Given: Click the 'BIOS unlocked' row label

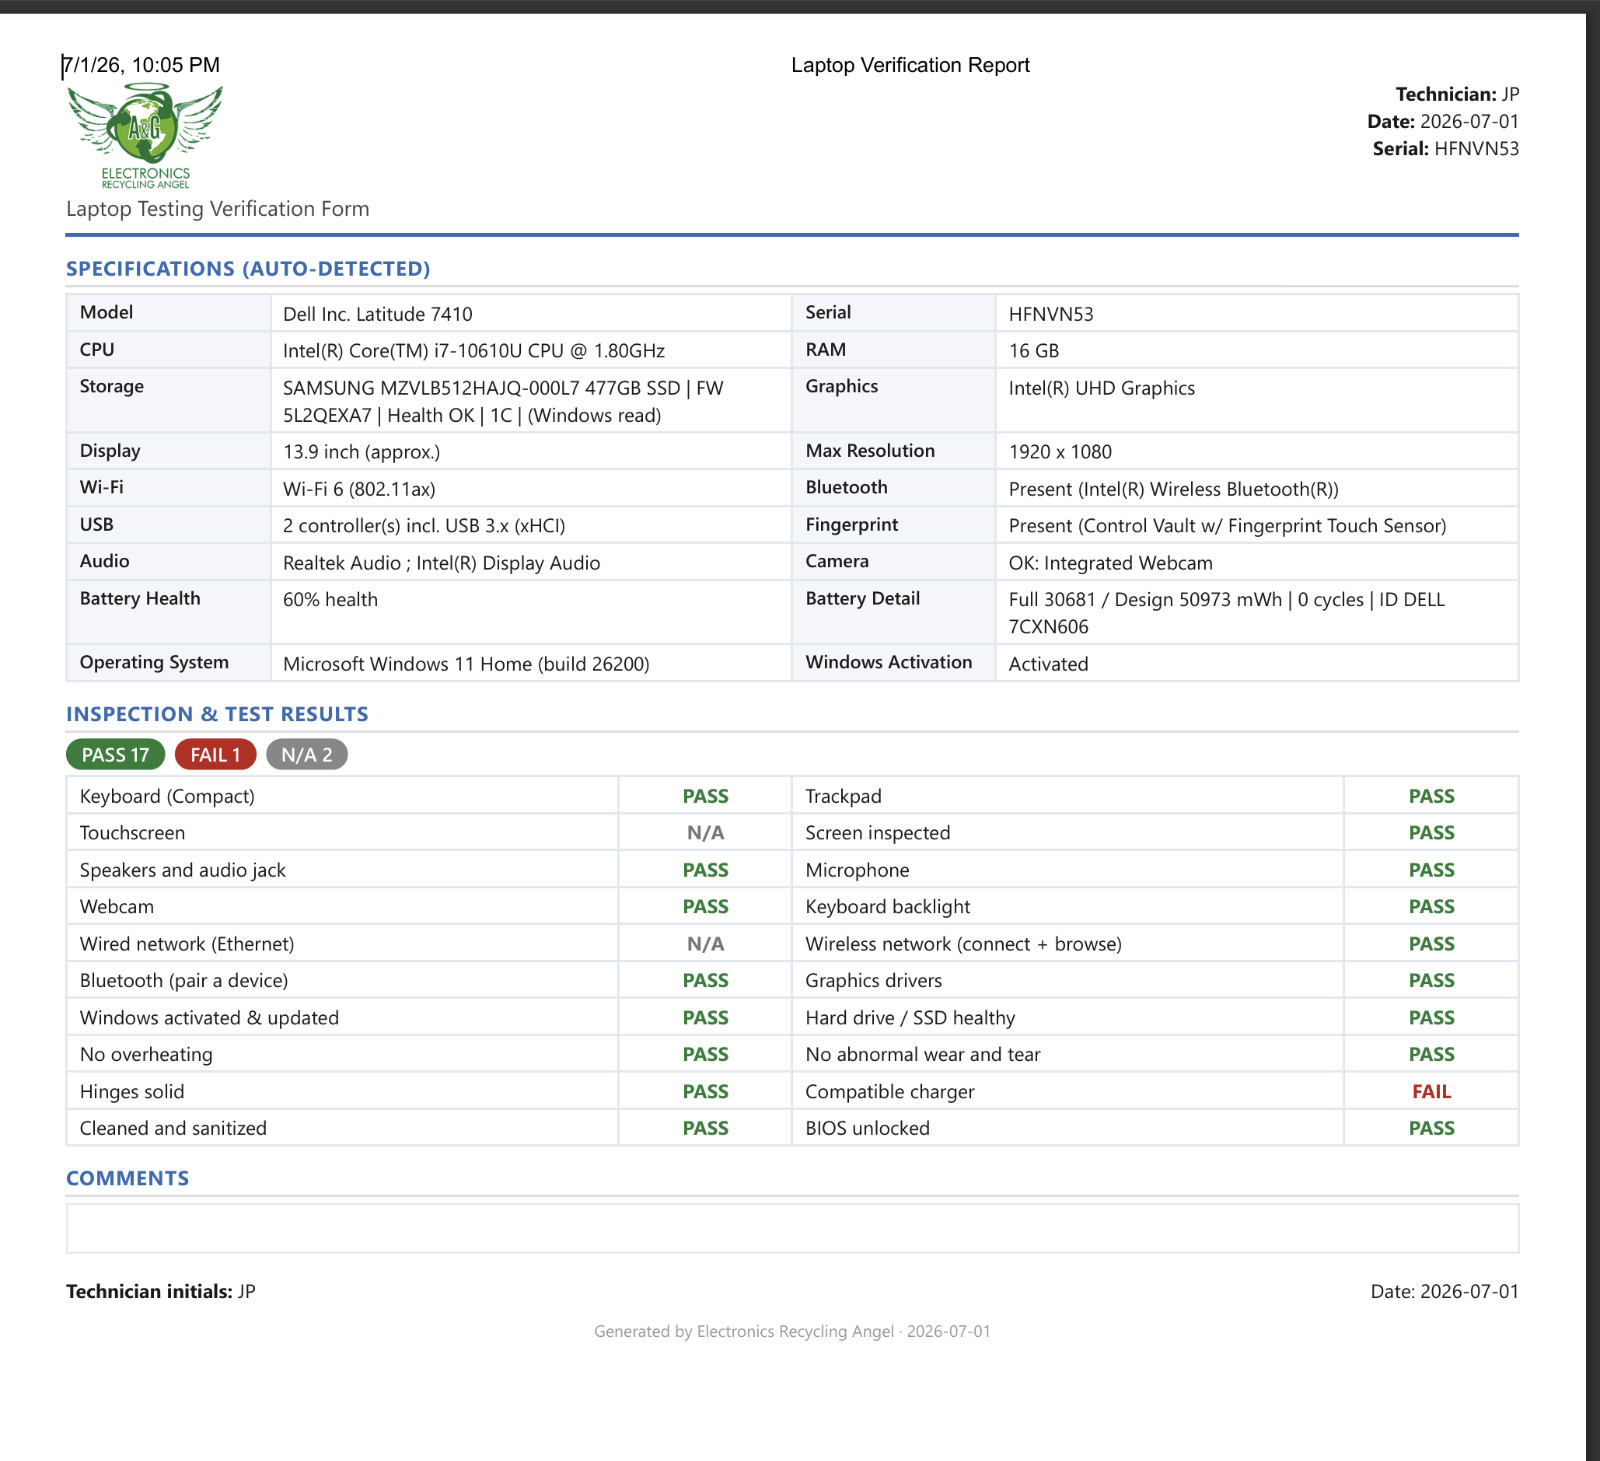Looking at the screenshot, I should tap(868, 1129).
